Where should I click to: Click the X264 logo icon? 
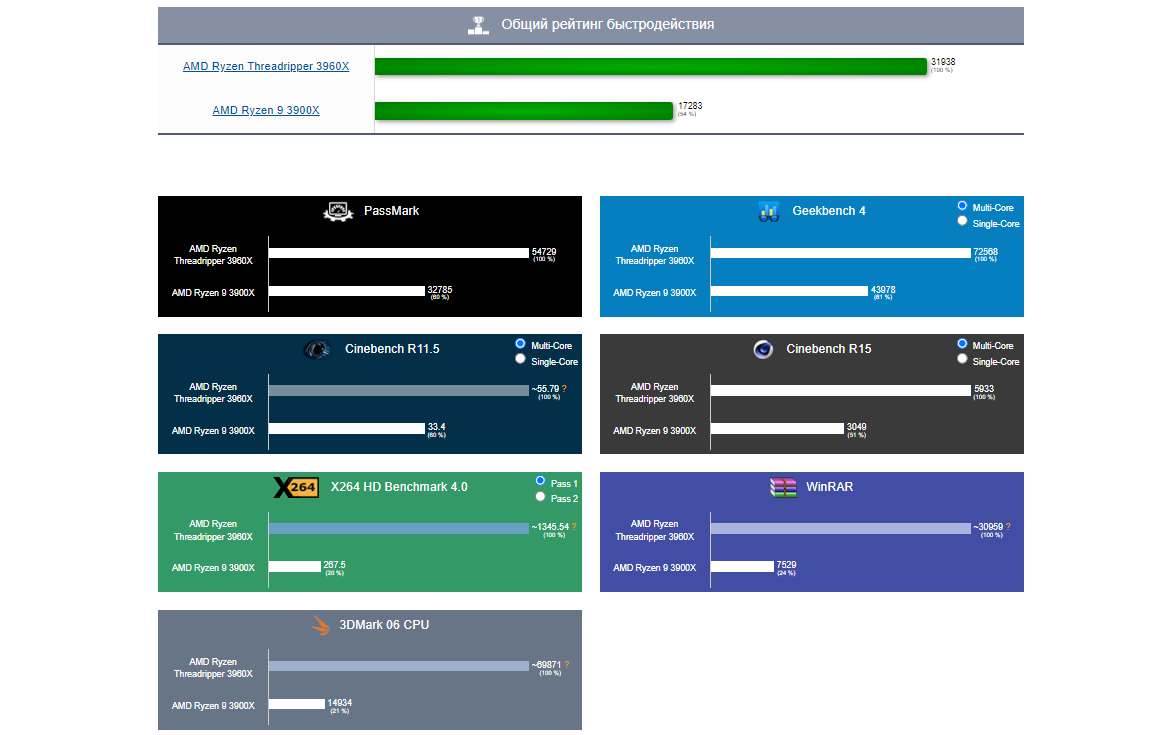click(296, 488)
